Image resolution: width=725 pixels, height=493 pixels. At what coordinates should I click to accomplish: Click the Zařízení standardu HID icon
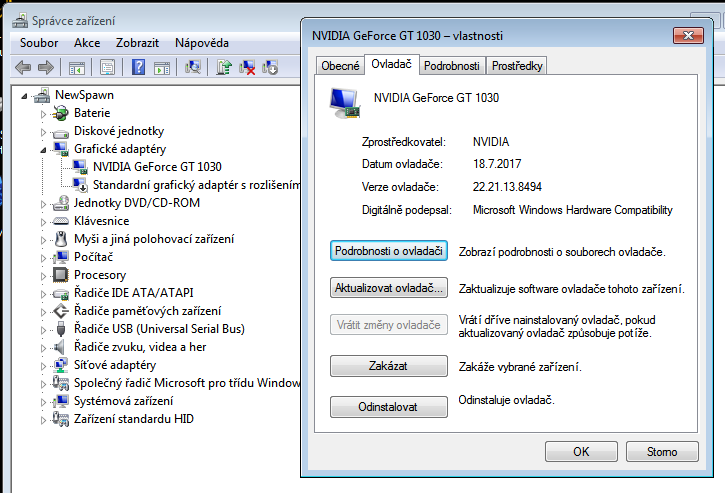pos(61,419)
